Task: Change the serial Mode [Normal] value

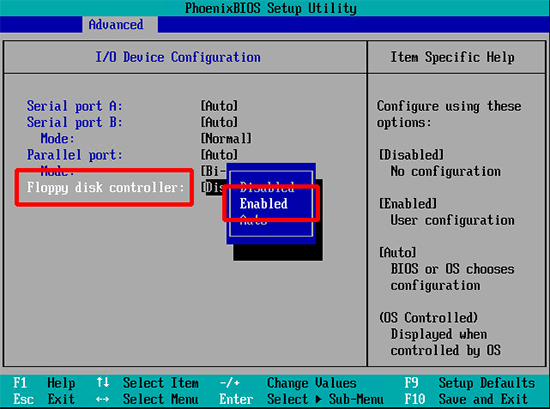Action: (x=226, y=139)
